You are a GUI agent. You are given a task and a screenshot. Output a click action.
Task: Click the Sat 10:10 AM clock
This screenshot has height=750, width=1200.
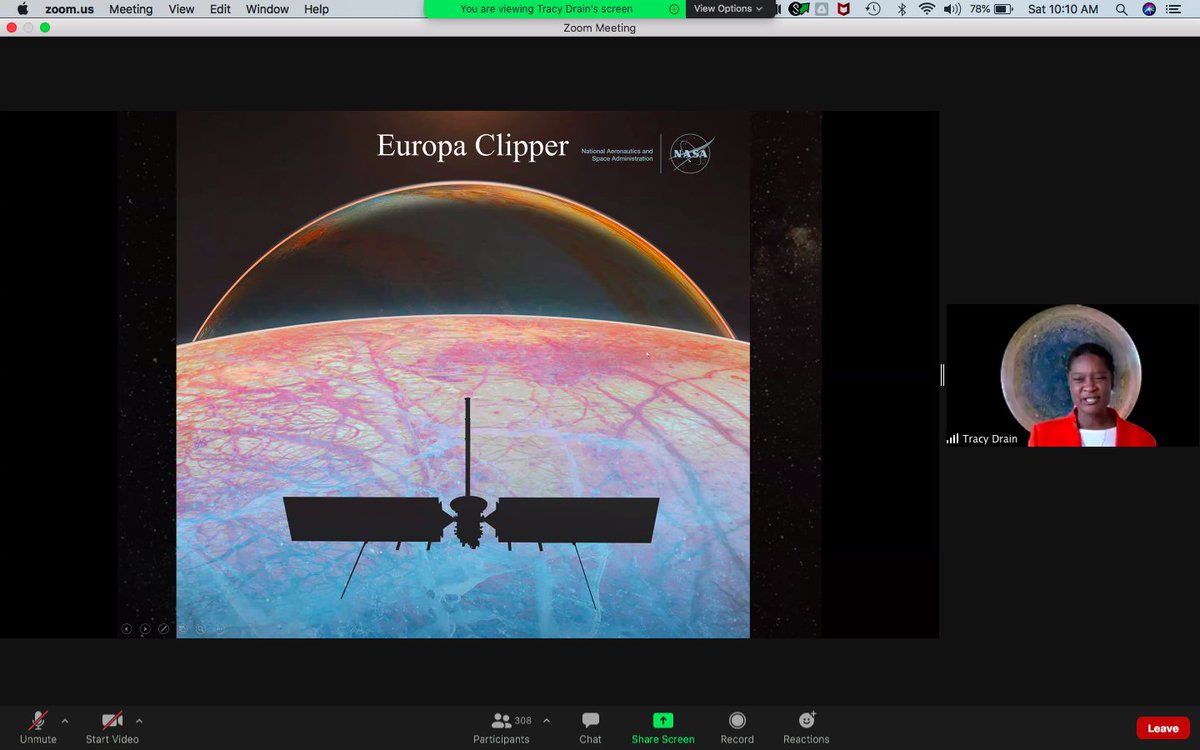coord(1063,9)
